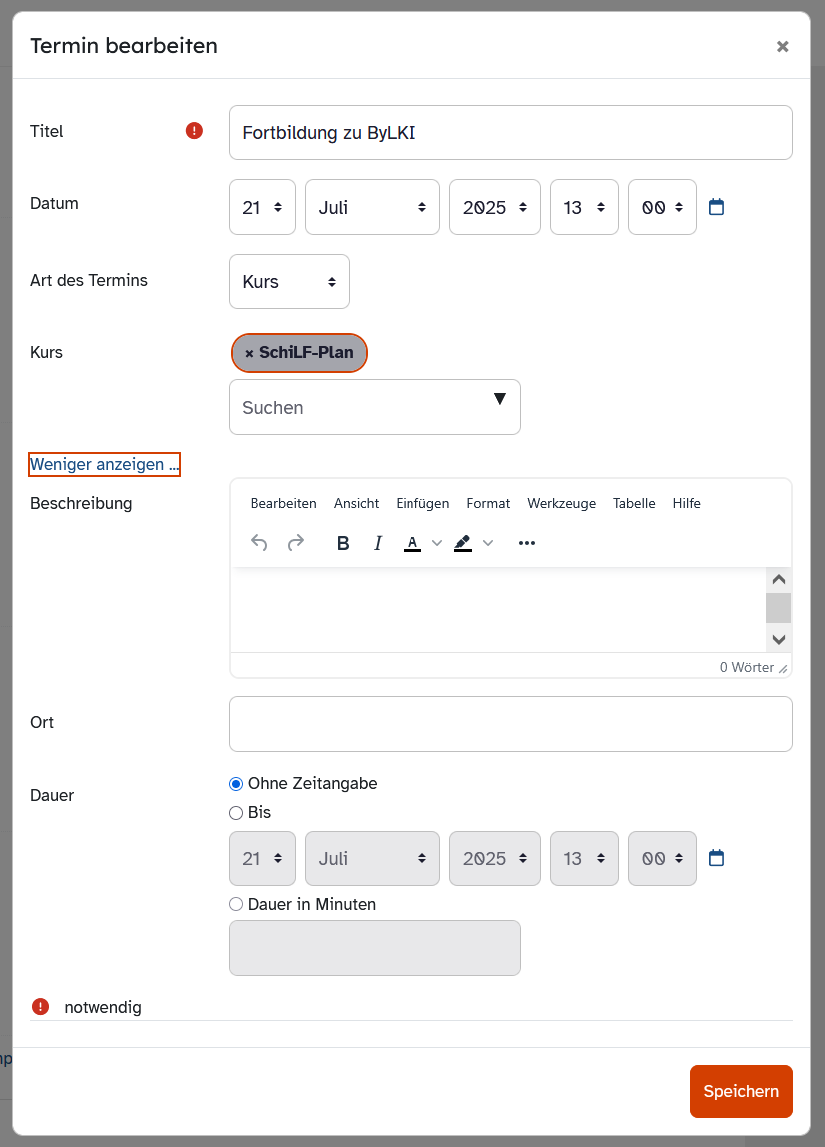The width and height of the screenshot is (825, 1147).
Task: Open the month dropdown showing Juli
Action: (372, 207)
